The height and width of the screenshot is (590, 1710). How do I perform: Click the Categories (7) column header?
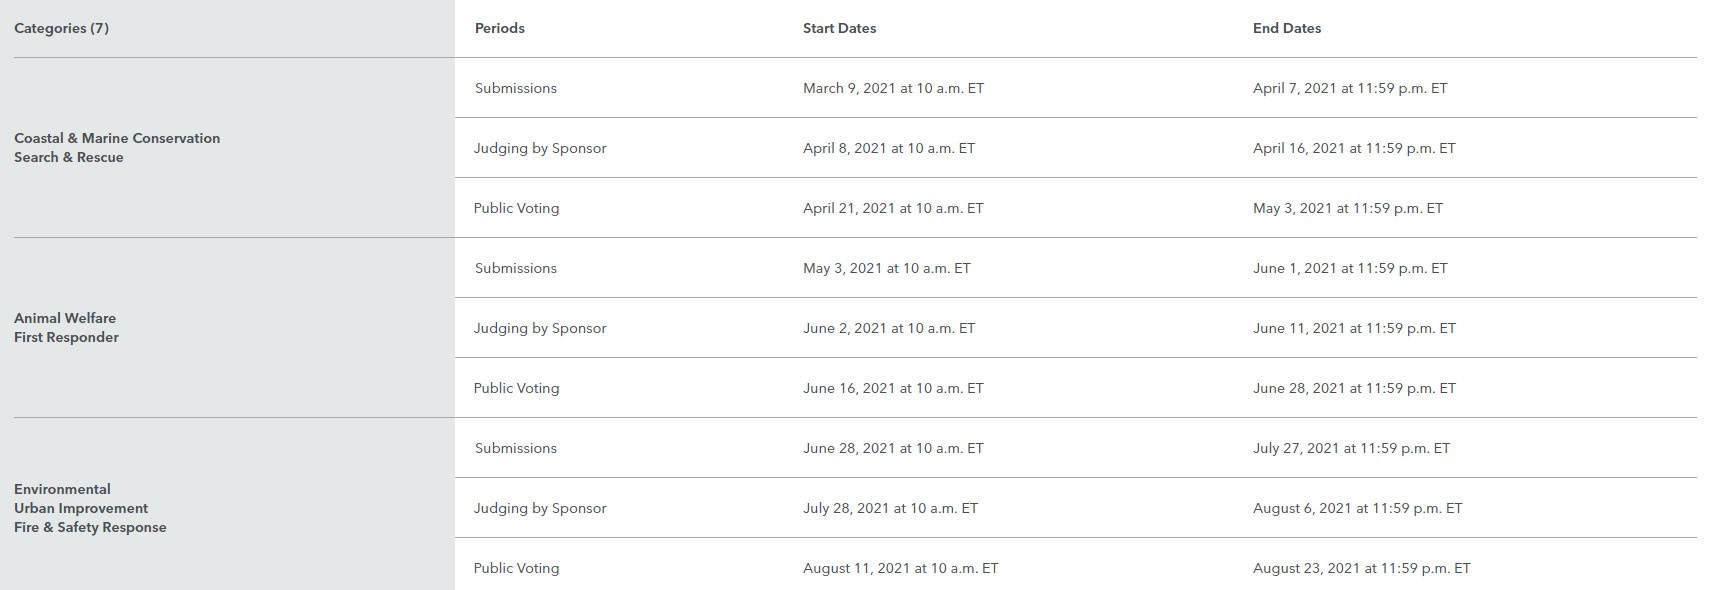click(61, 28)
